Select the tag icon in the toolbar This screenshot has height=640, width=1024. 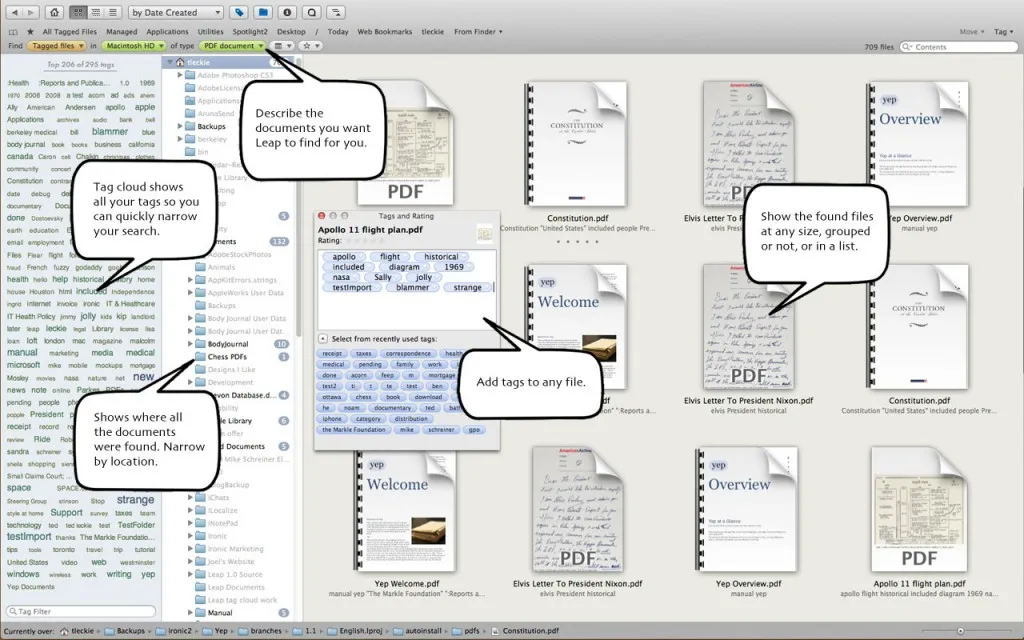tap(239, 12)
